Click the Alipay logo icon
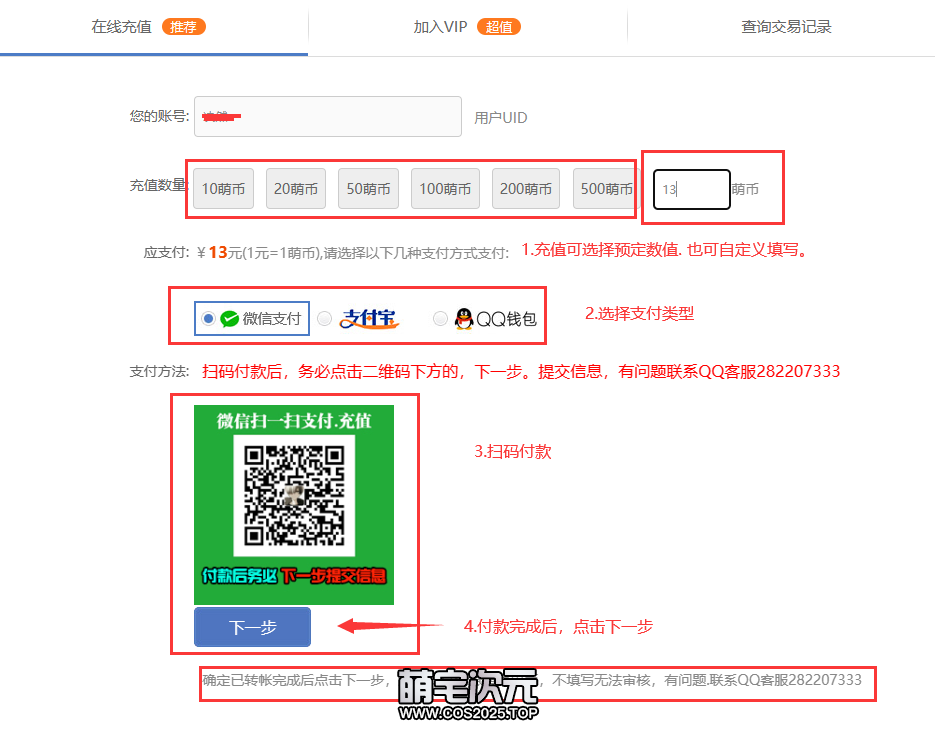This screenshot has height=731, width=935. (x=369, y=319)
